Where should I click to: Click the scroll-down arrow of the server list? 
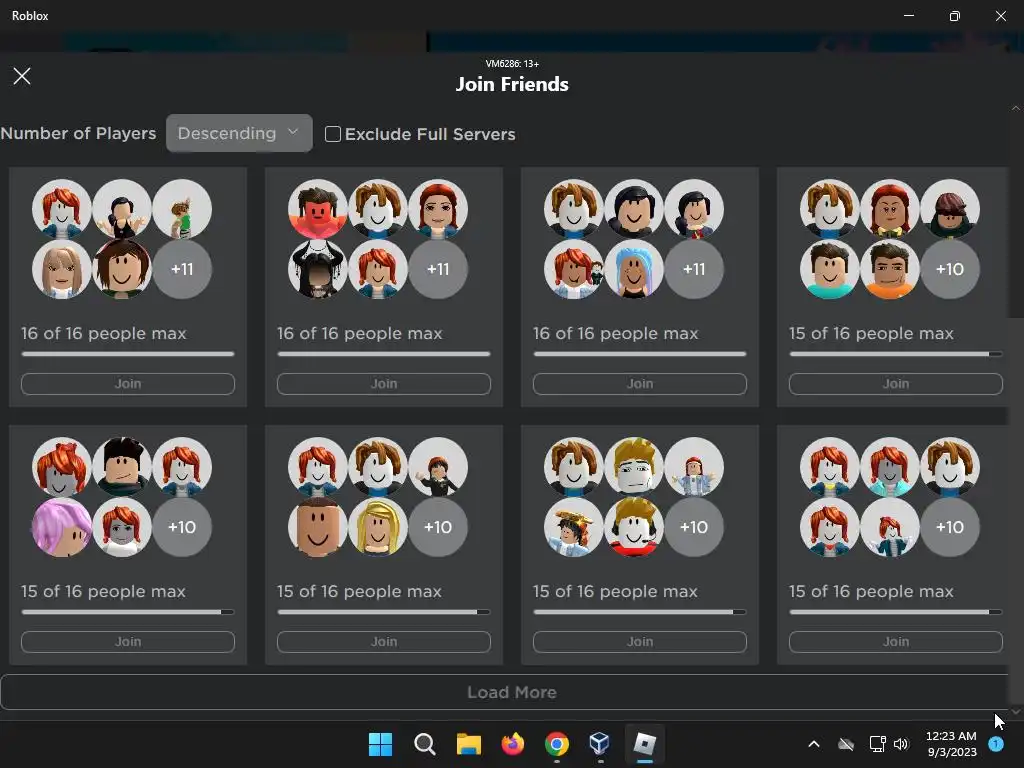(1016, 711)
